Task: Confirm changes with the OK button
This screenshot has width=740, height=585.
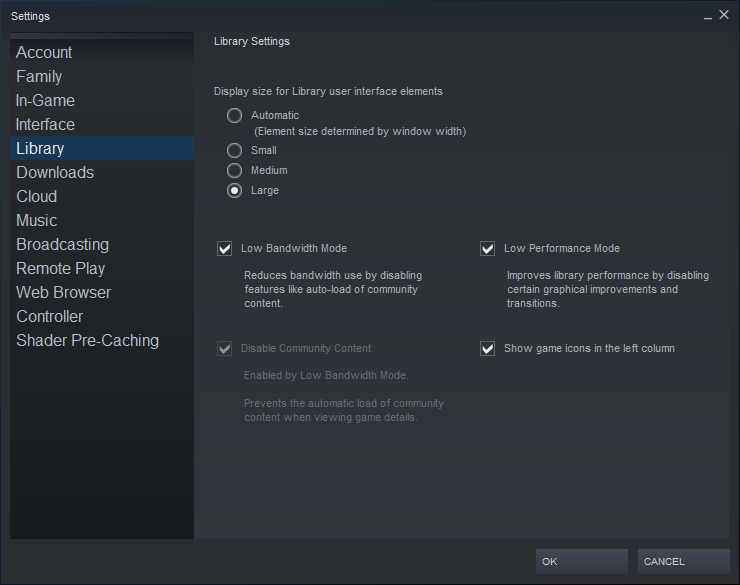Action: coord(581,561)
